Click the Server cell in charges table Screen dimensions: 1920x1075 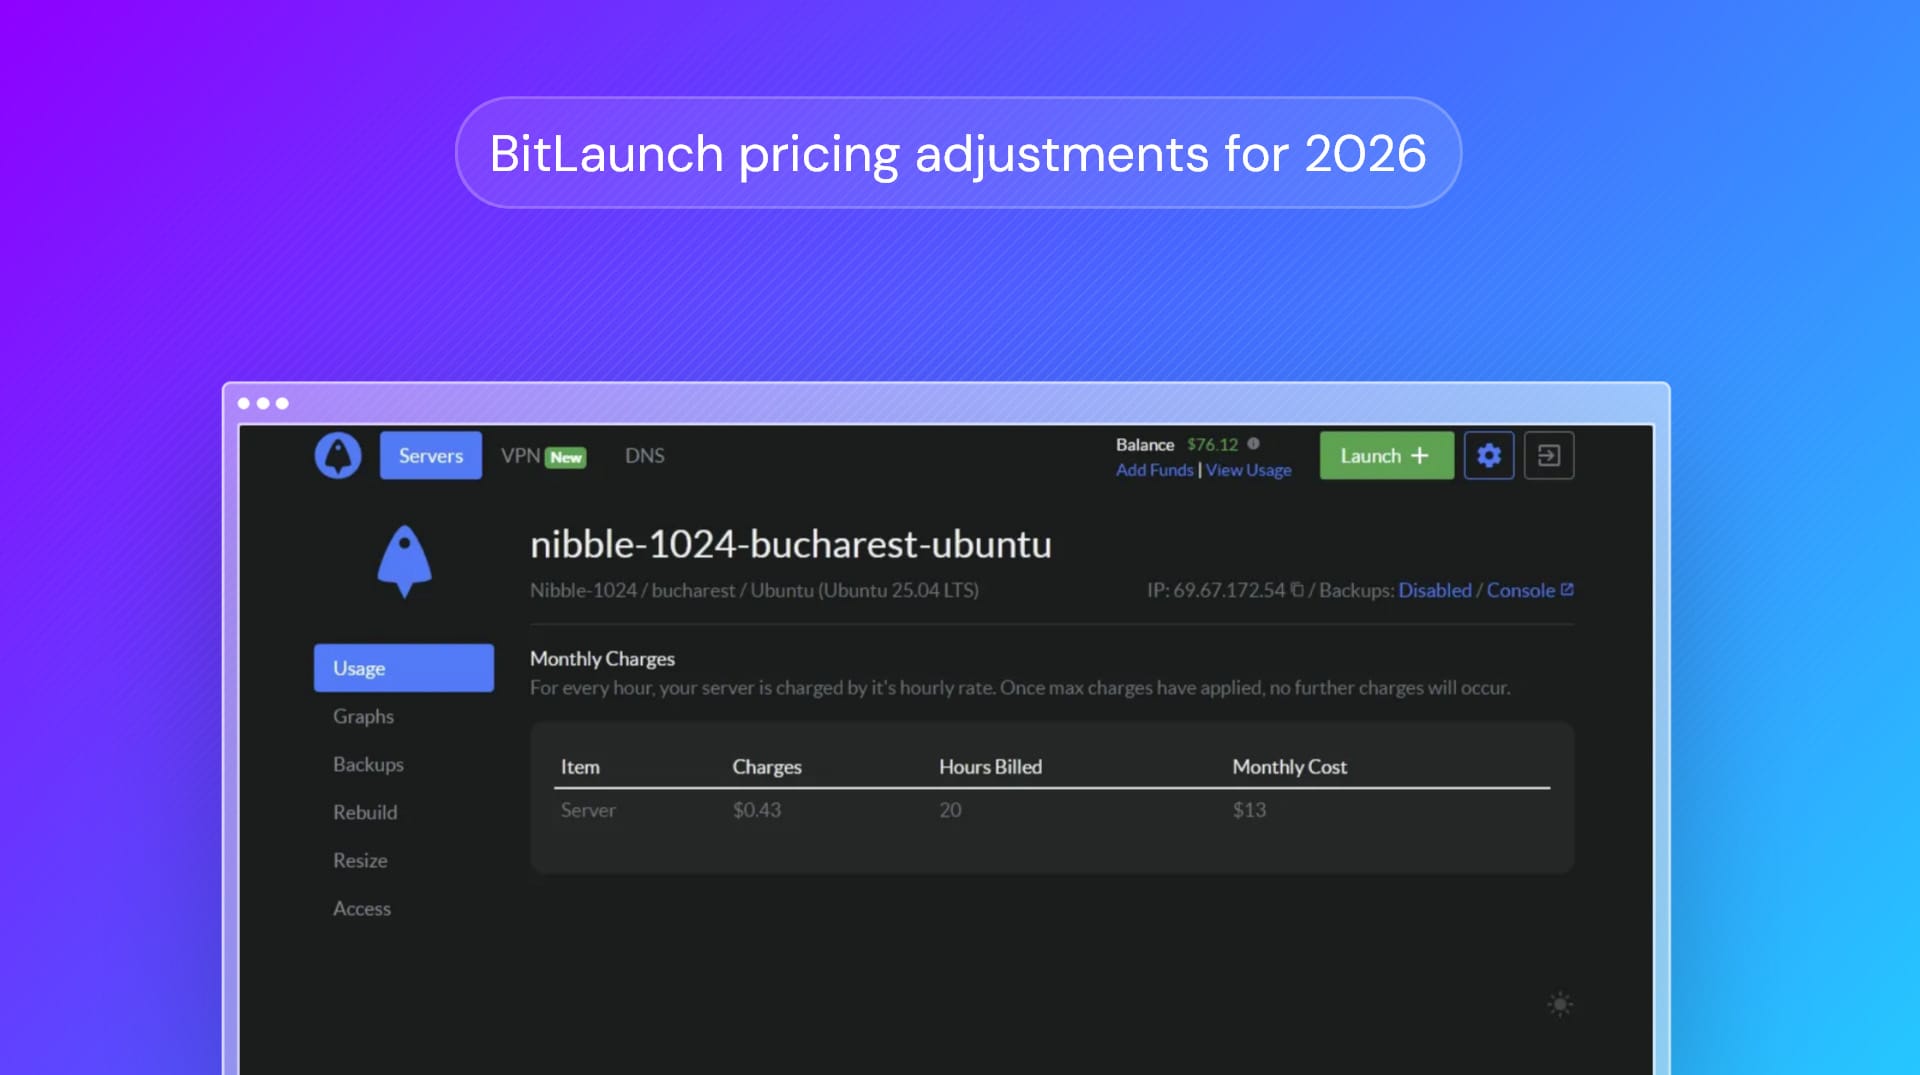(x=588, y=810)
